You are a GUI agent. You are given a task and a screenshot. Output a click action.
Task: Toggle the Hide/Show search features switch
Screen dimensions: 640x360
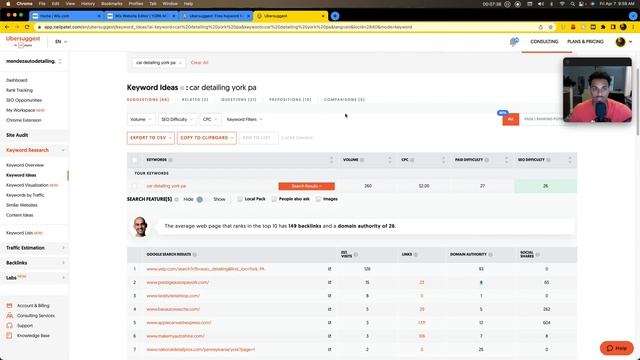pyautogui.click(x=202, y=199)
